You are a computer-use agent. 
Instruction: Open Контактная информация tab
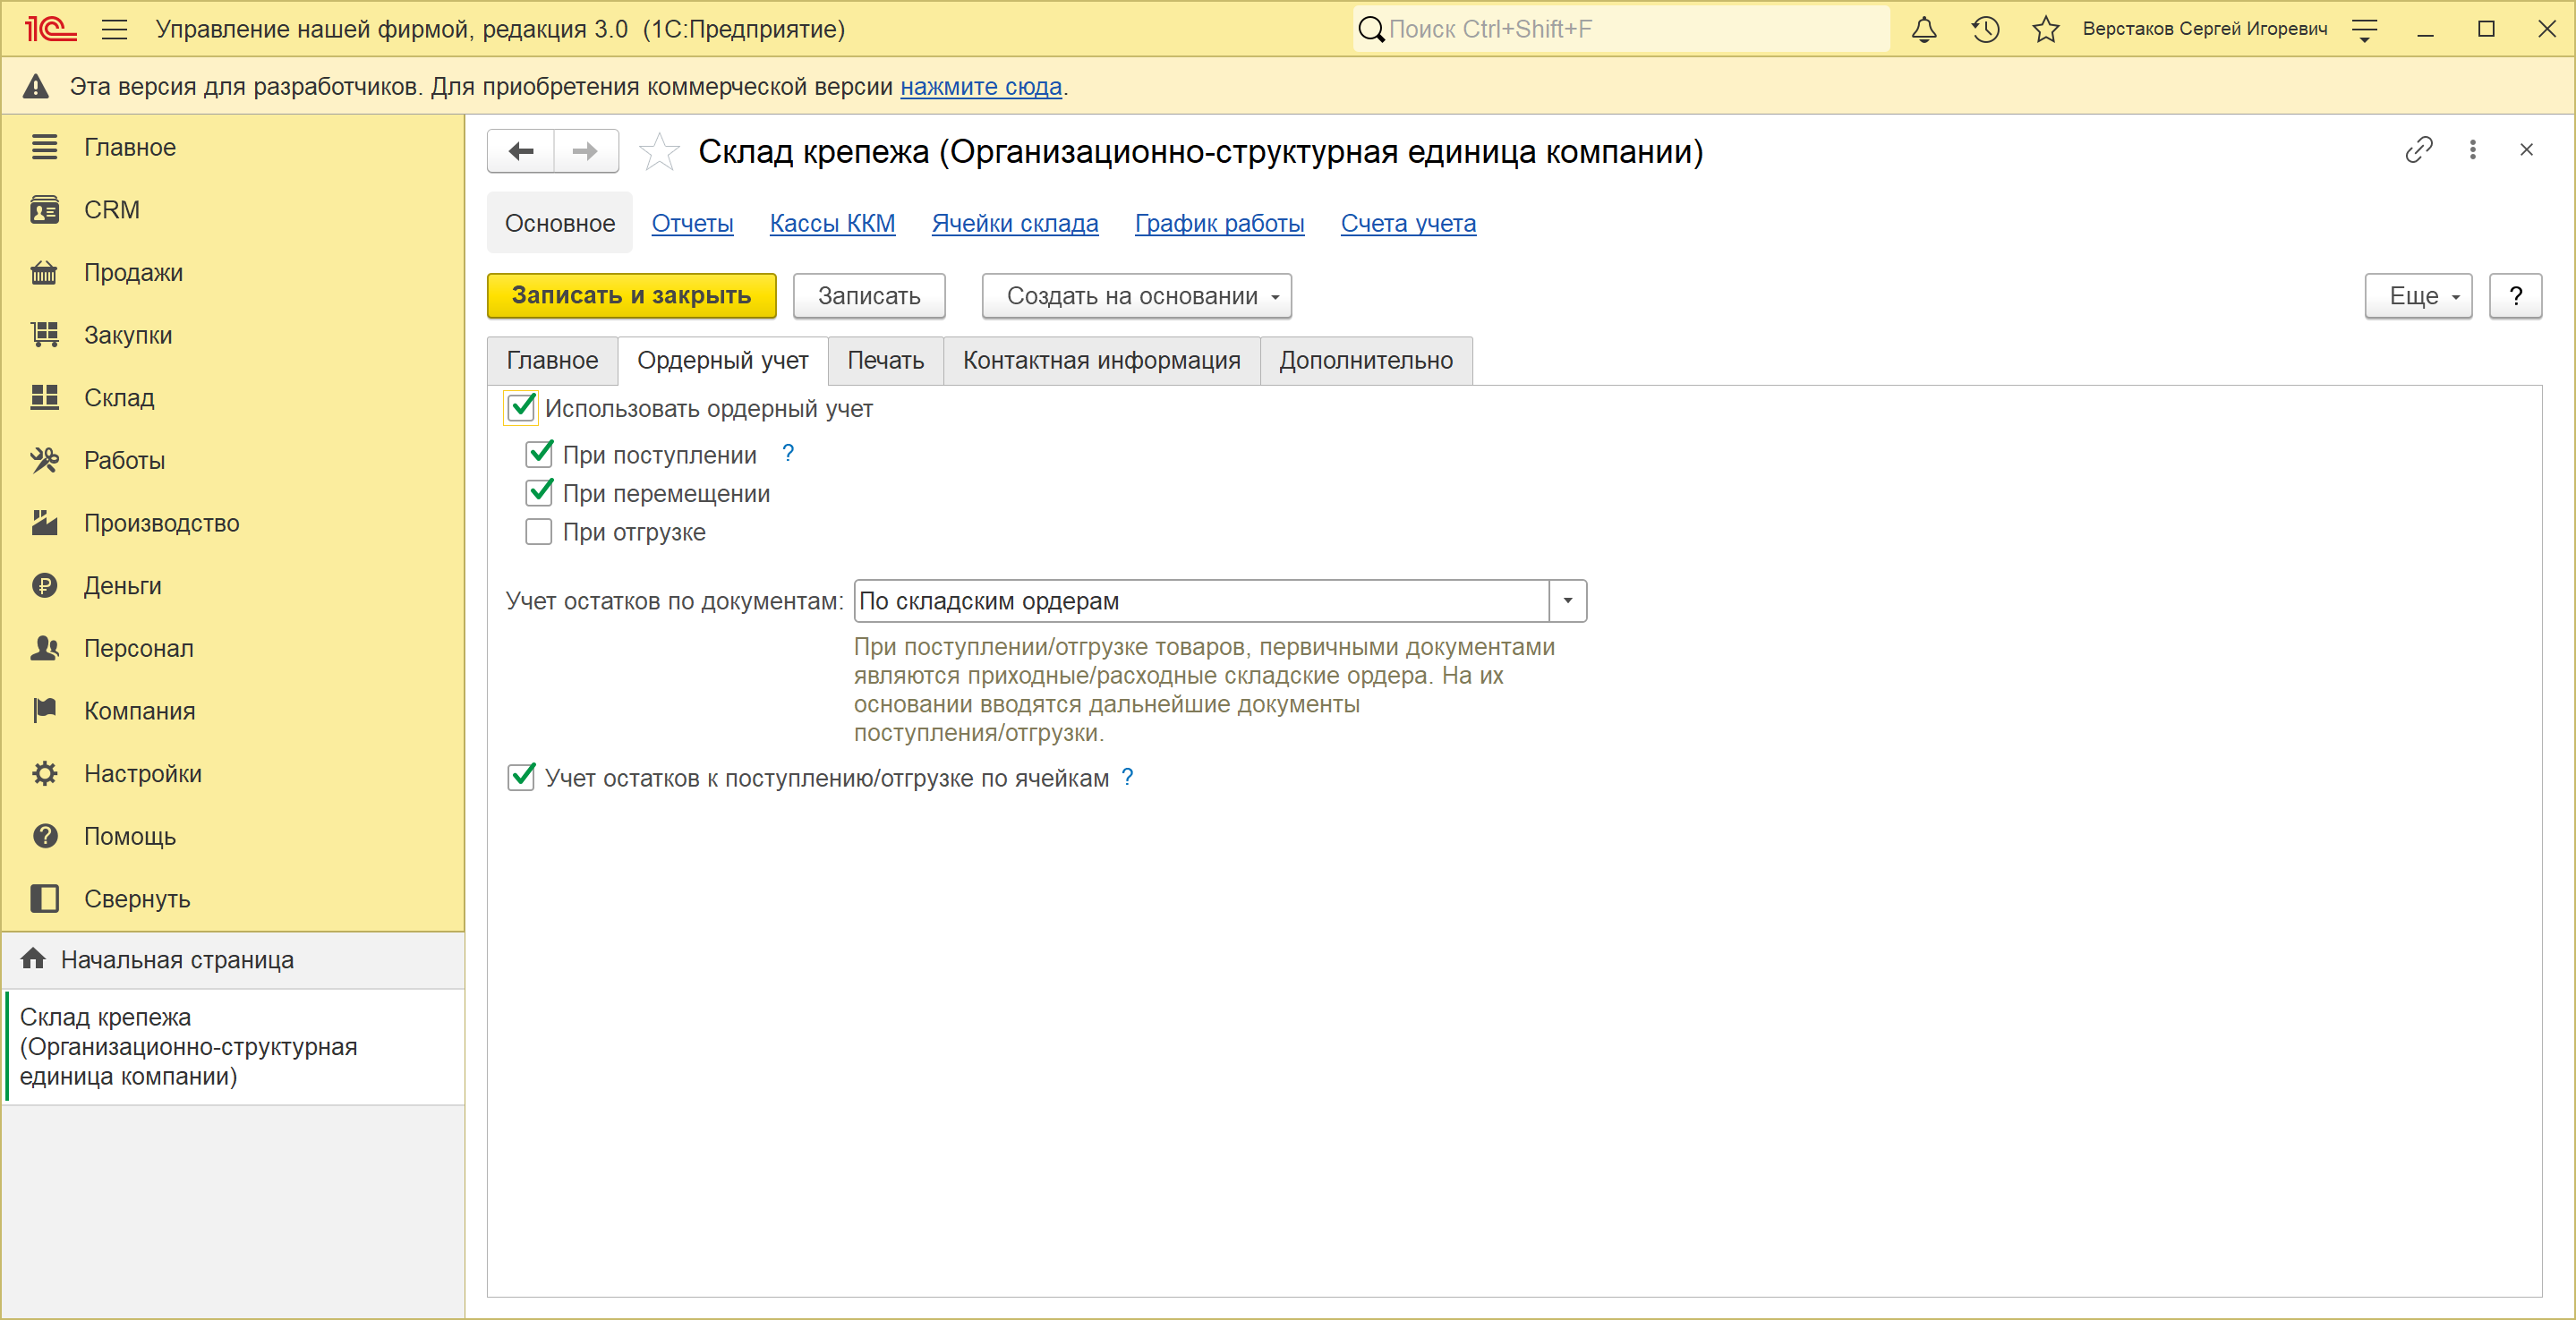click(1102, 360)
